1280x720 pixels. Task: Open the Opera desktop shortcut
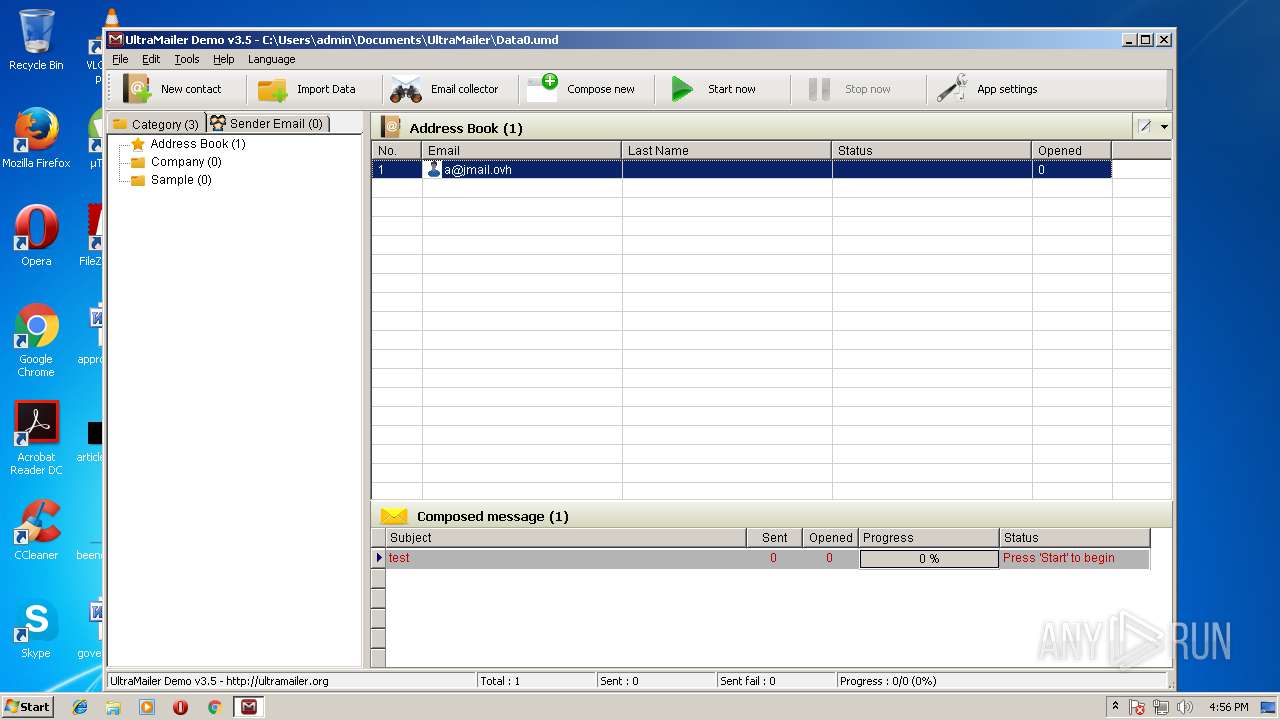point(36,236)
